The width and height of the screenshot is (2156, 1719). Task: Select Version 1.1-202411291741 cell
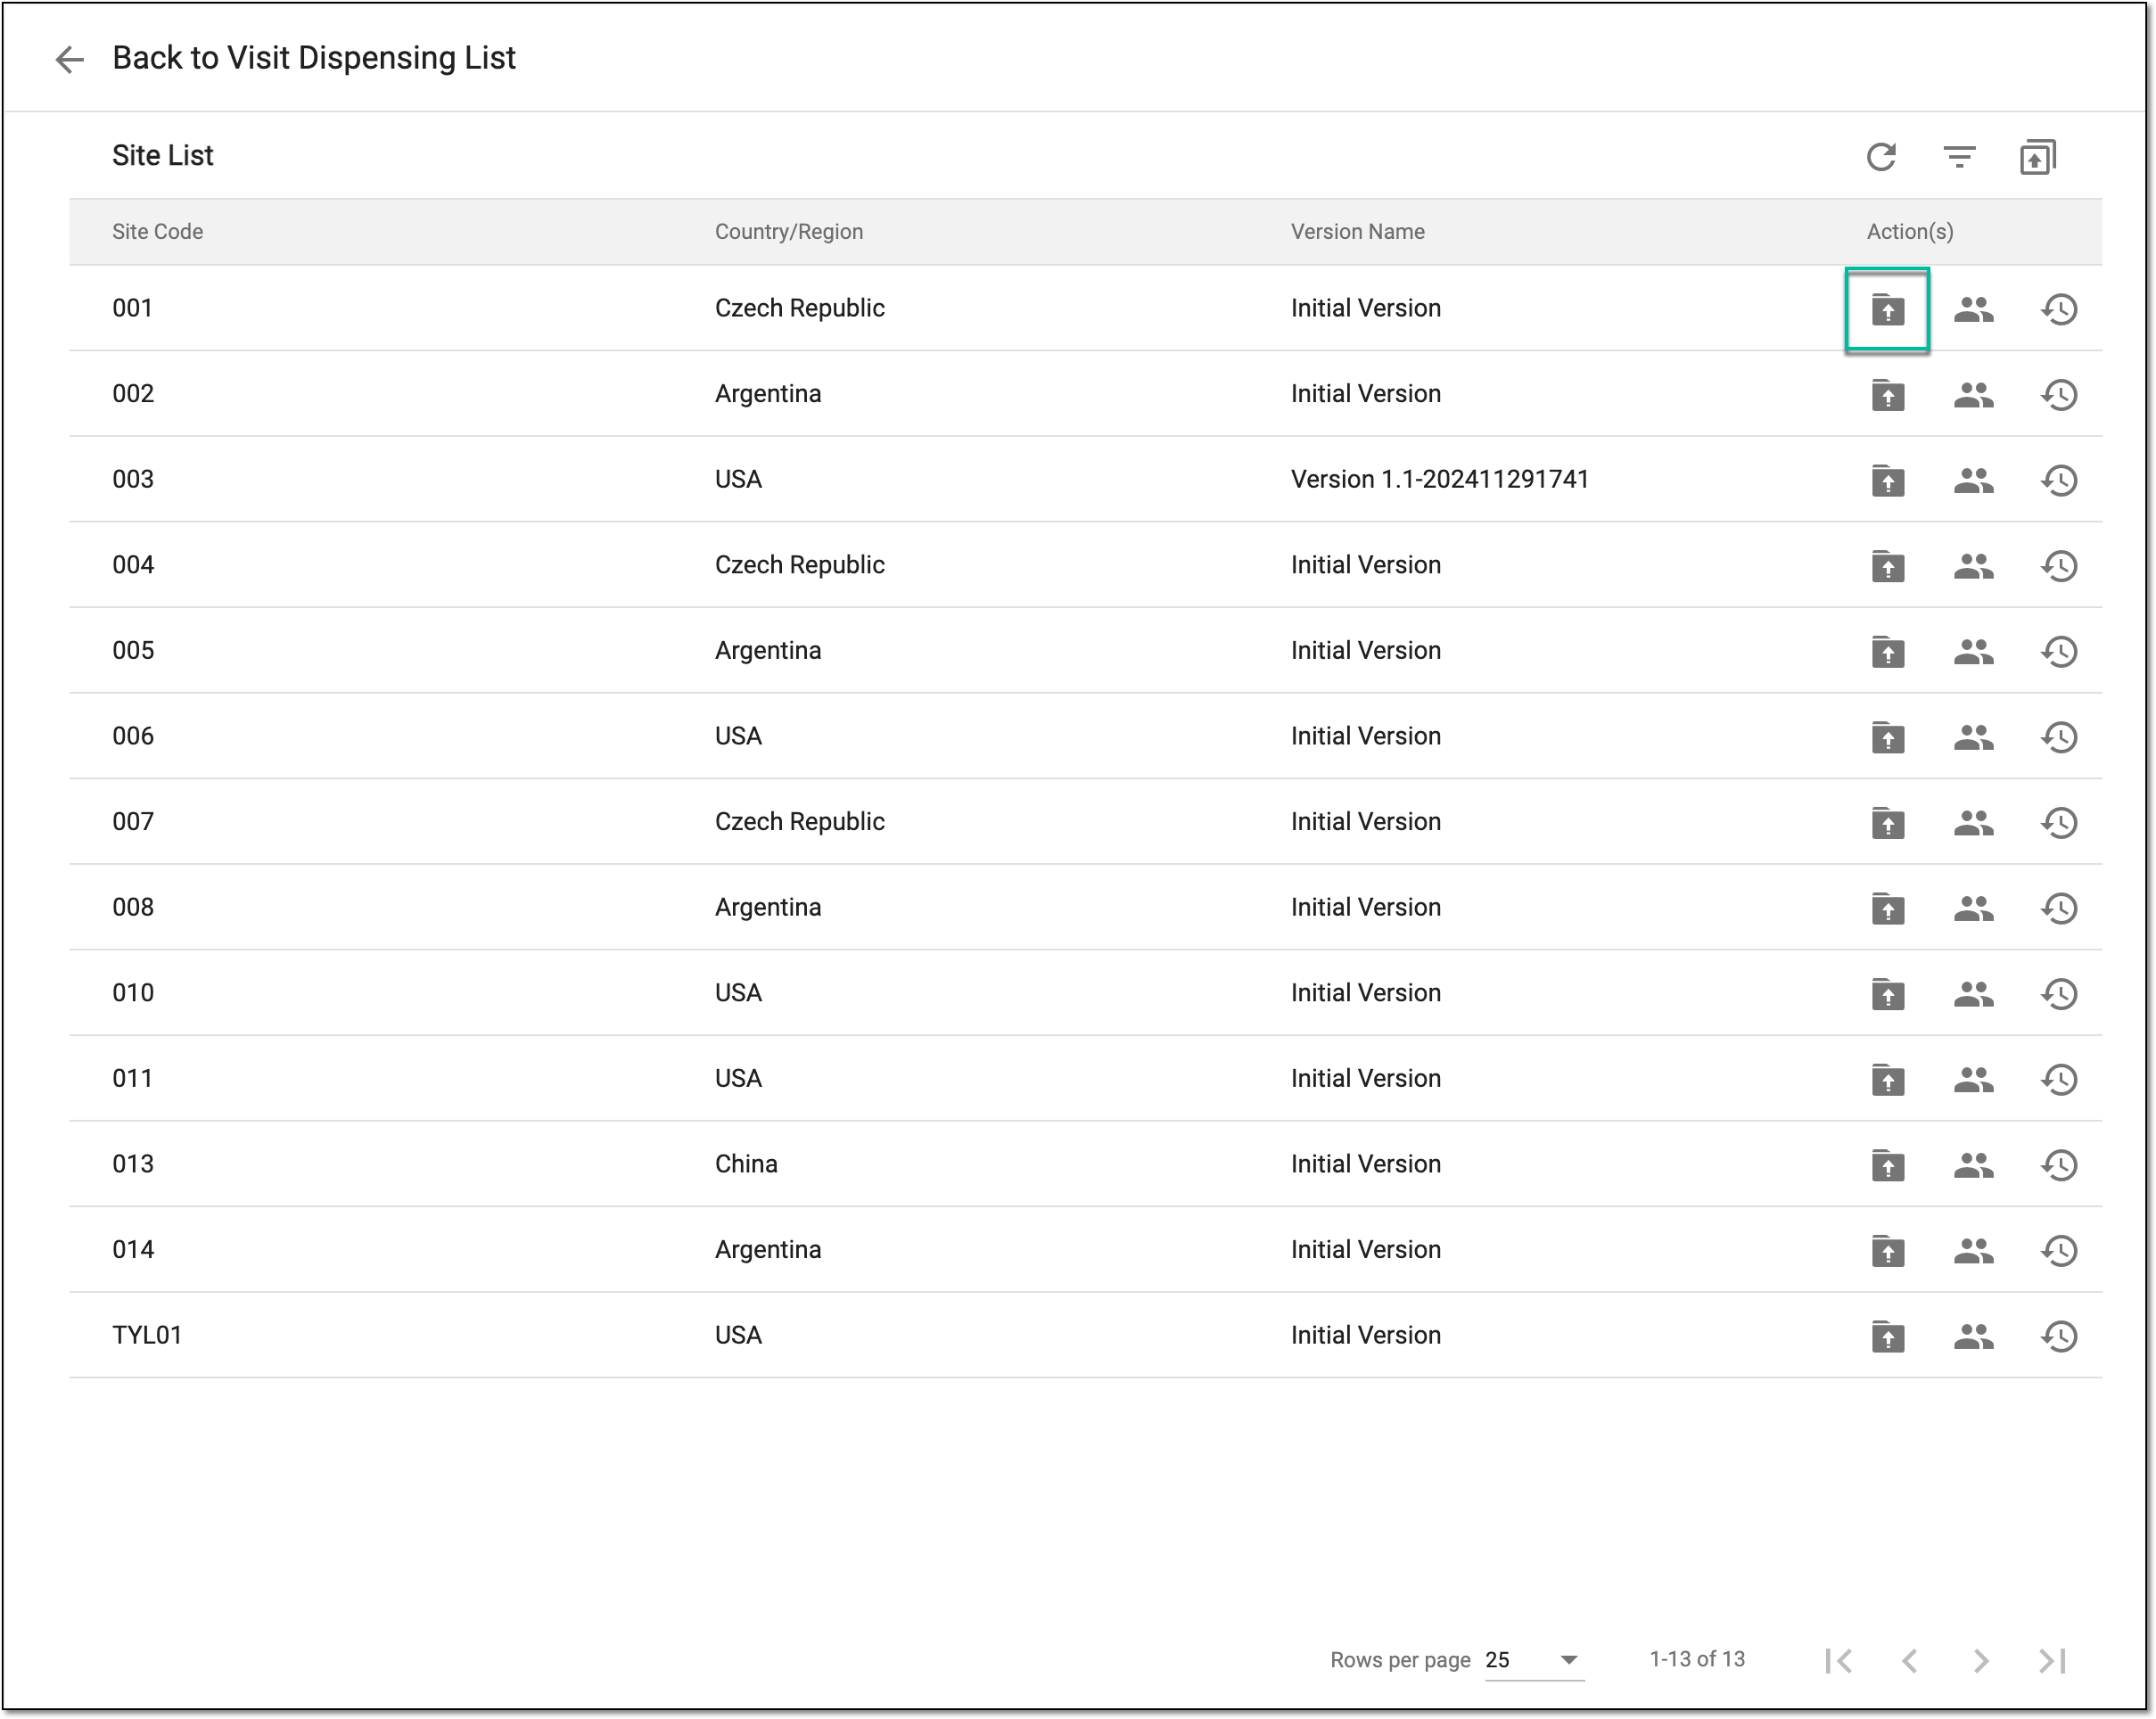point(1439,479)
